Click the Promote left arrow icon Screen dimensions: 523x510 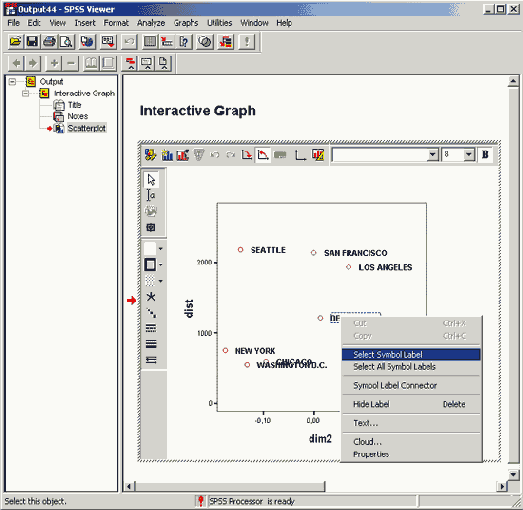point(16,63)
